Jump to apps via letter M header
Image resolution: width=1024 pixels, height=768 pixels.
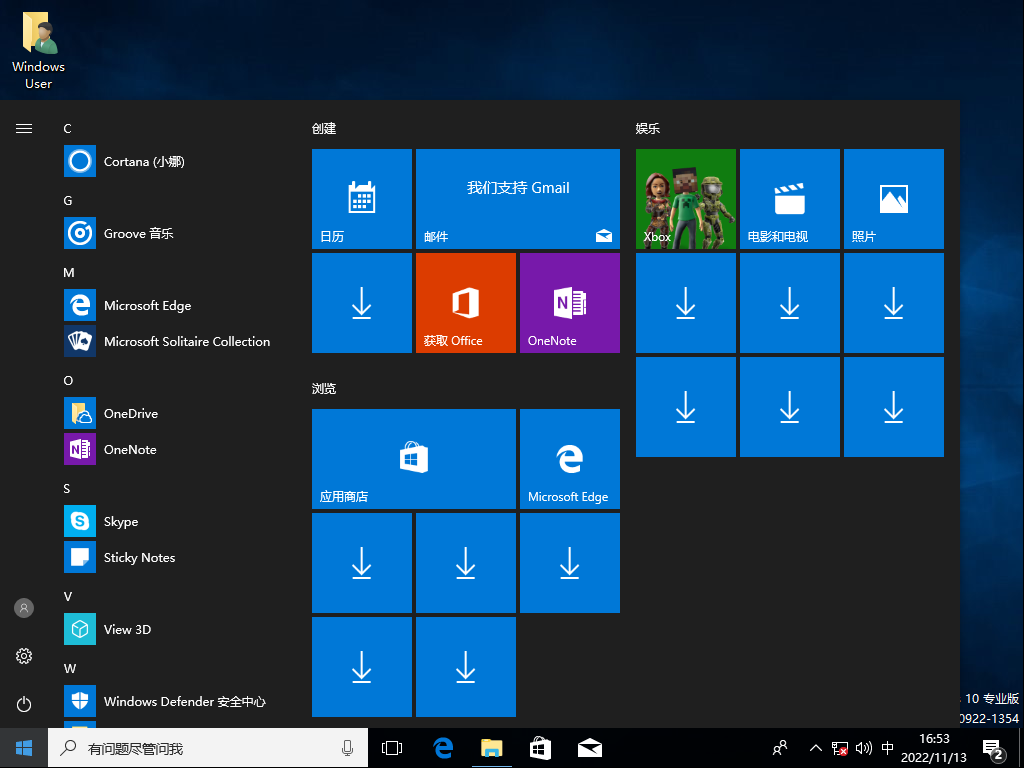[x=69, y=272]
